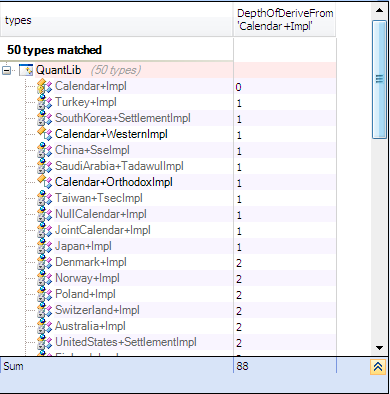The height and width of the screenshot is (394, 390).
Task: Click the UnitedStates+SettlementImpl class icon
Action: (45, 342)
